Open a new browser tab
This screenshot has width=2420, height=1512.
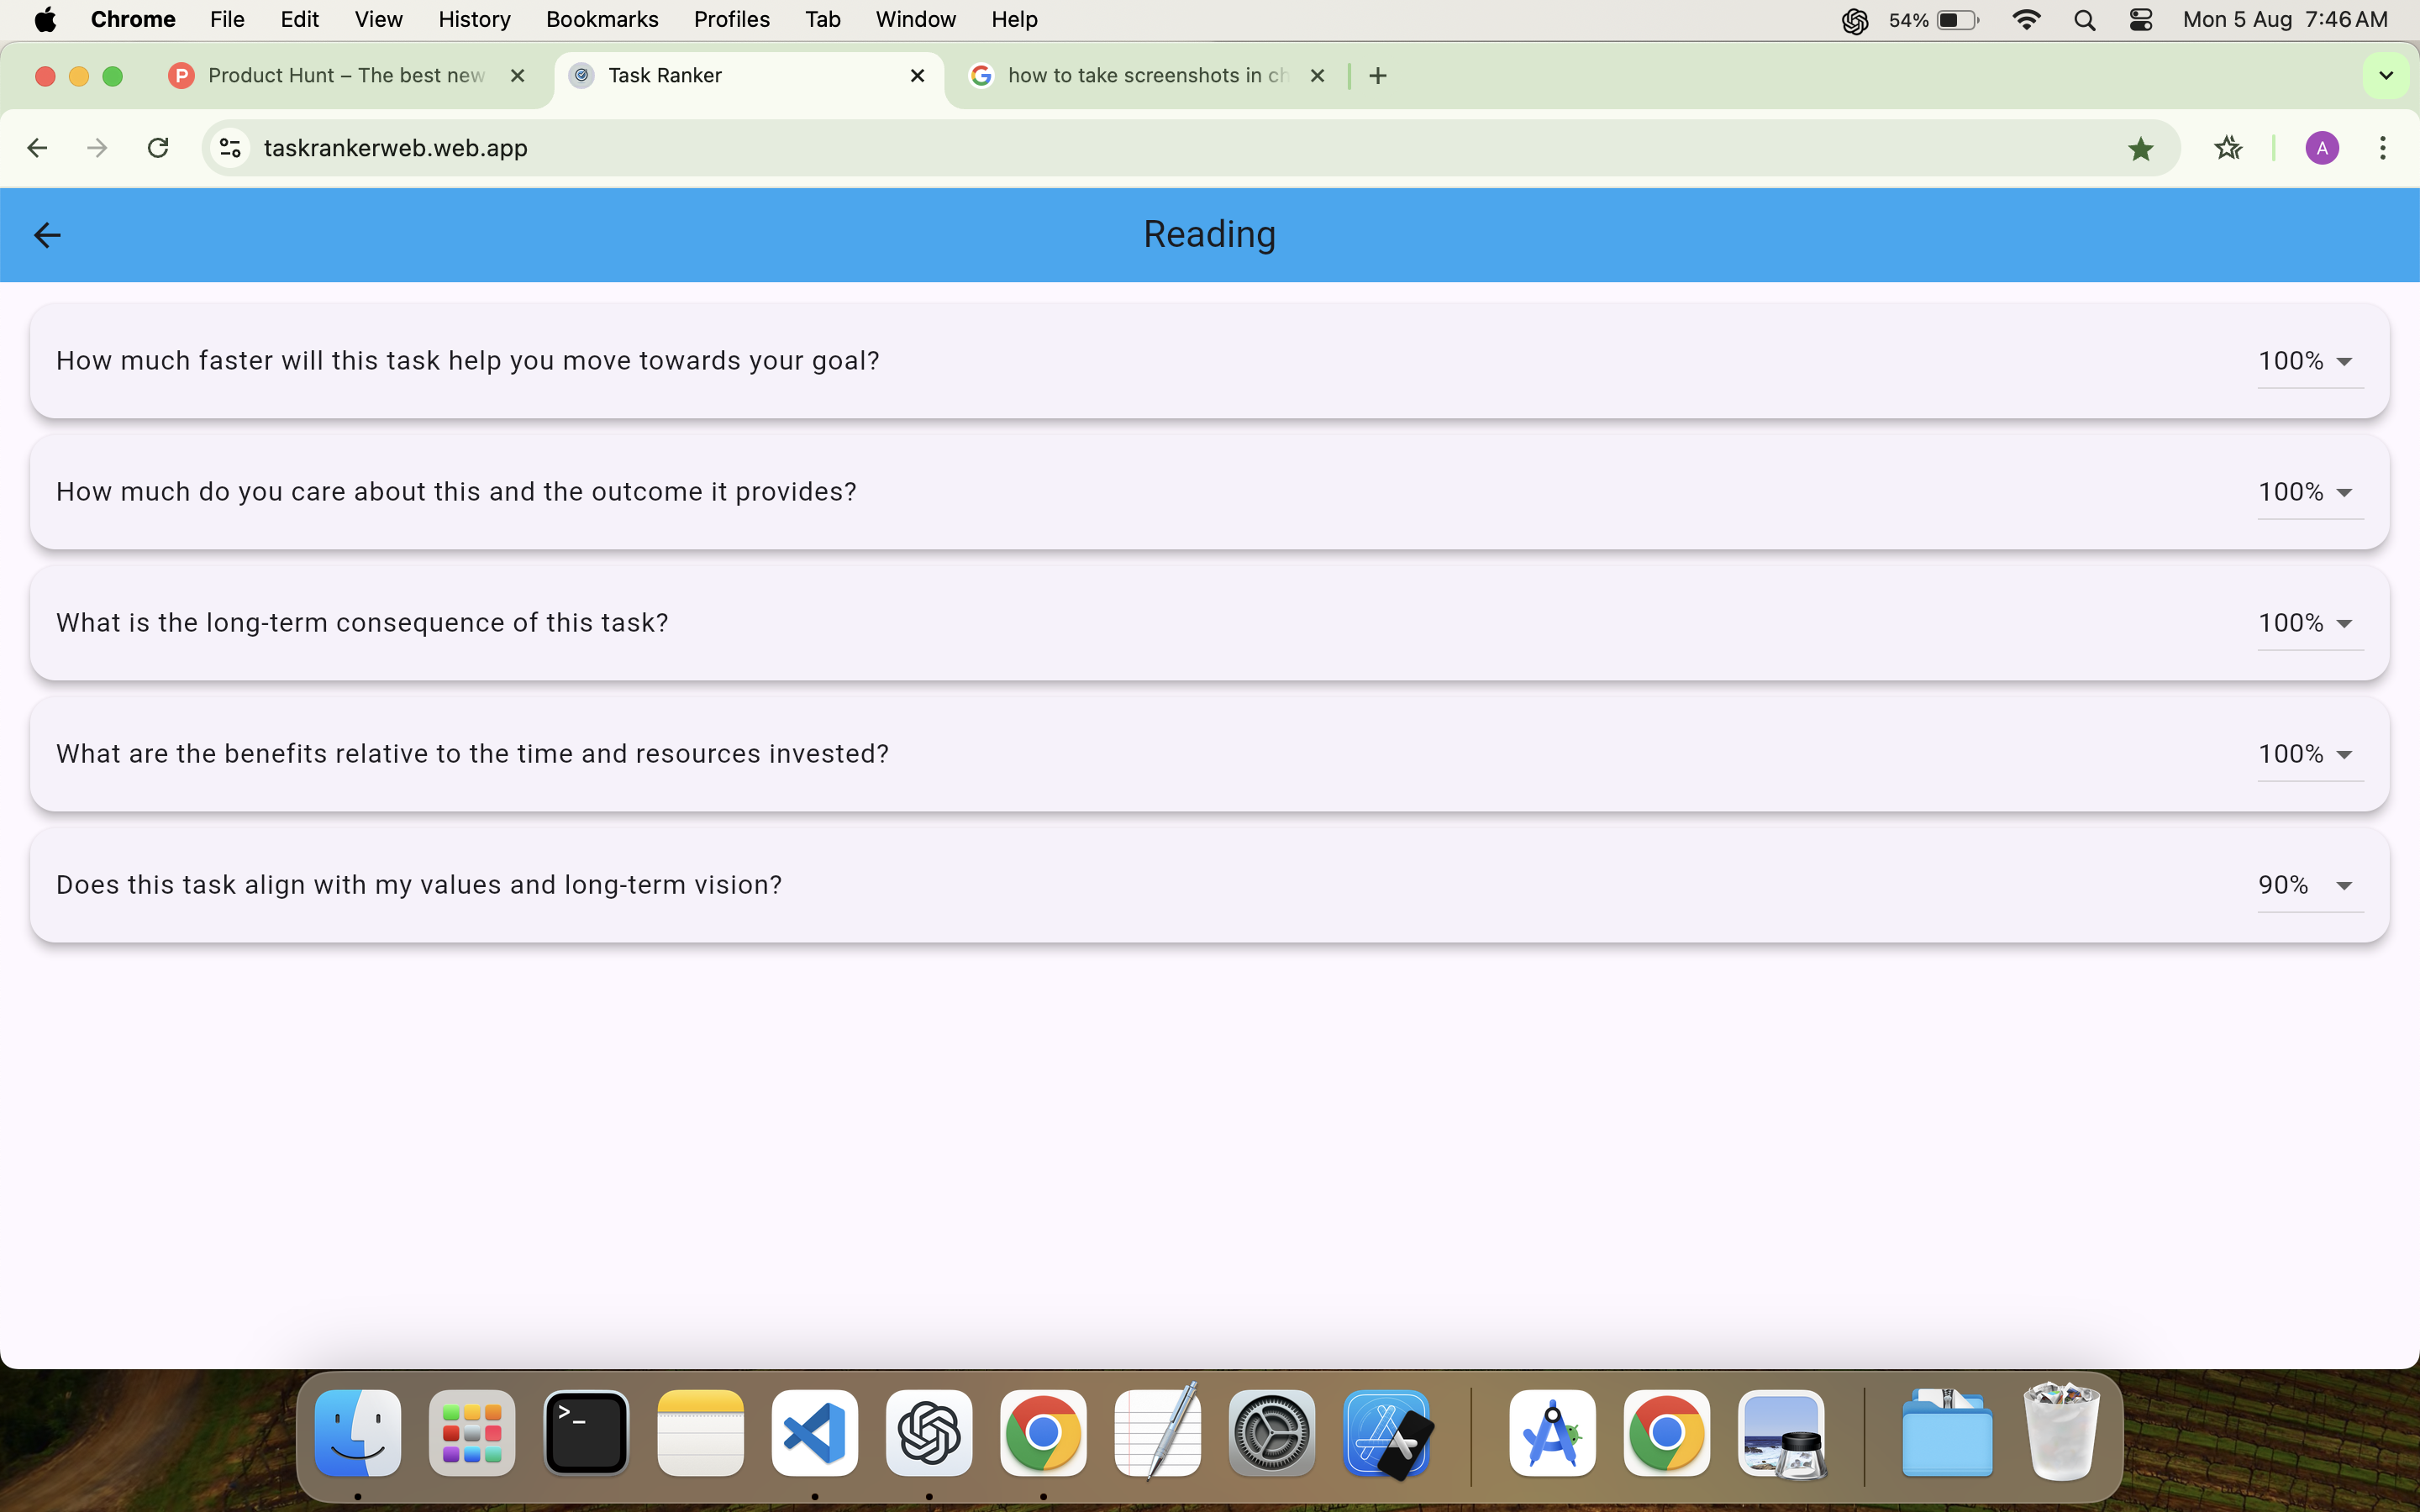click(x=1377, y=75)
